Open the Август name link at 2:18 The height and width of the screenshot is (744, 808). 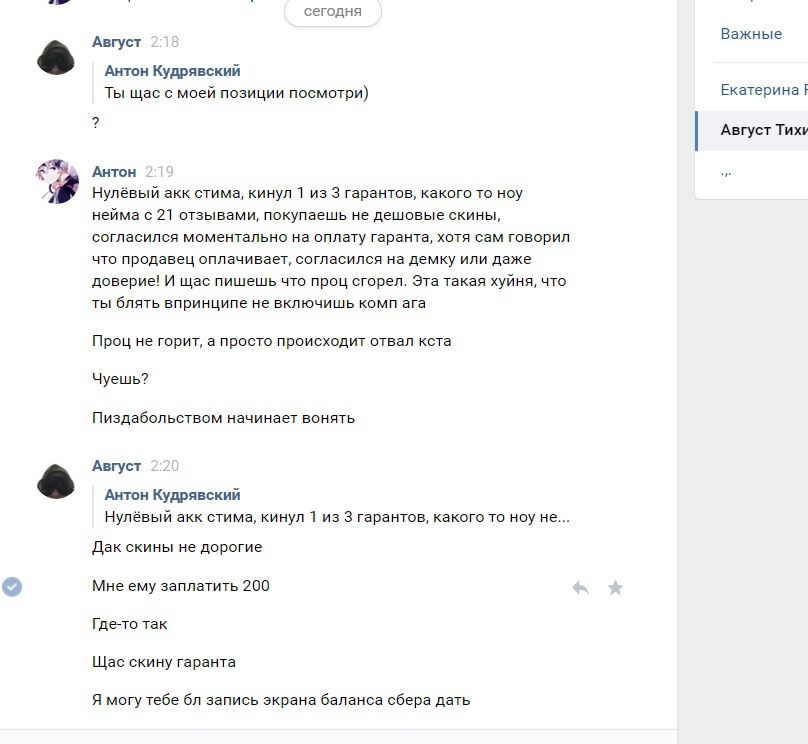click(x=116, y=42)
